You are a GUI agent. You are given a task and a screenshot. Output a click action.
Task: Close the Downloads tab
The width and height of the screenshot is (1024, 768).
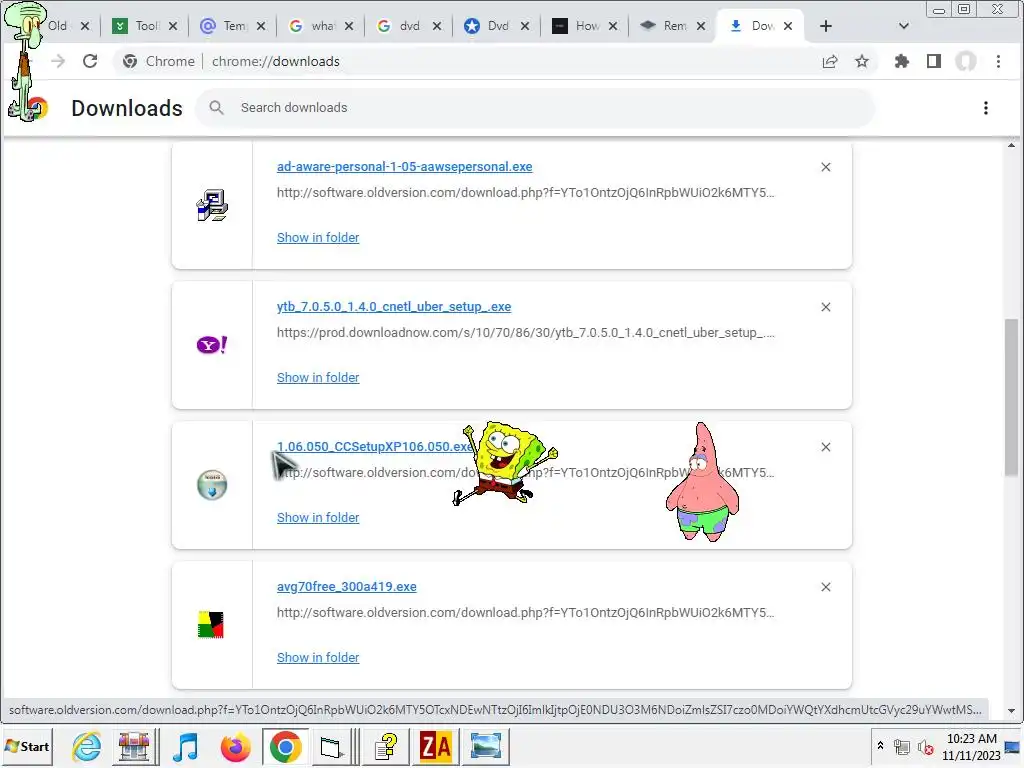788,26
